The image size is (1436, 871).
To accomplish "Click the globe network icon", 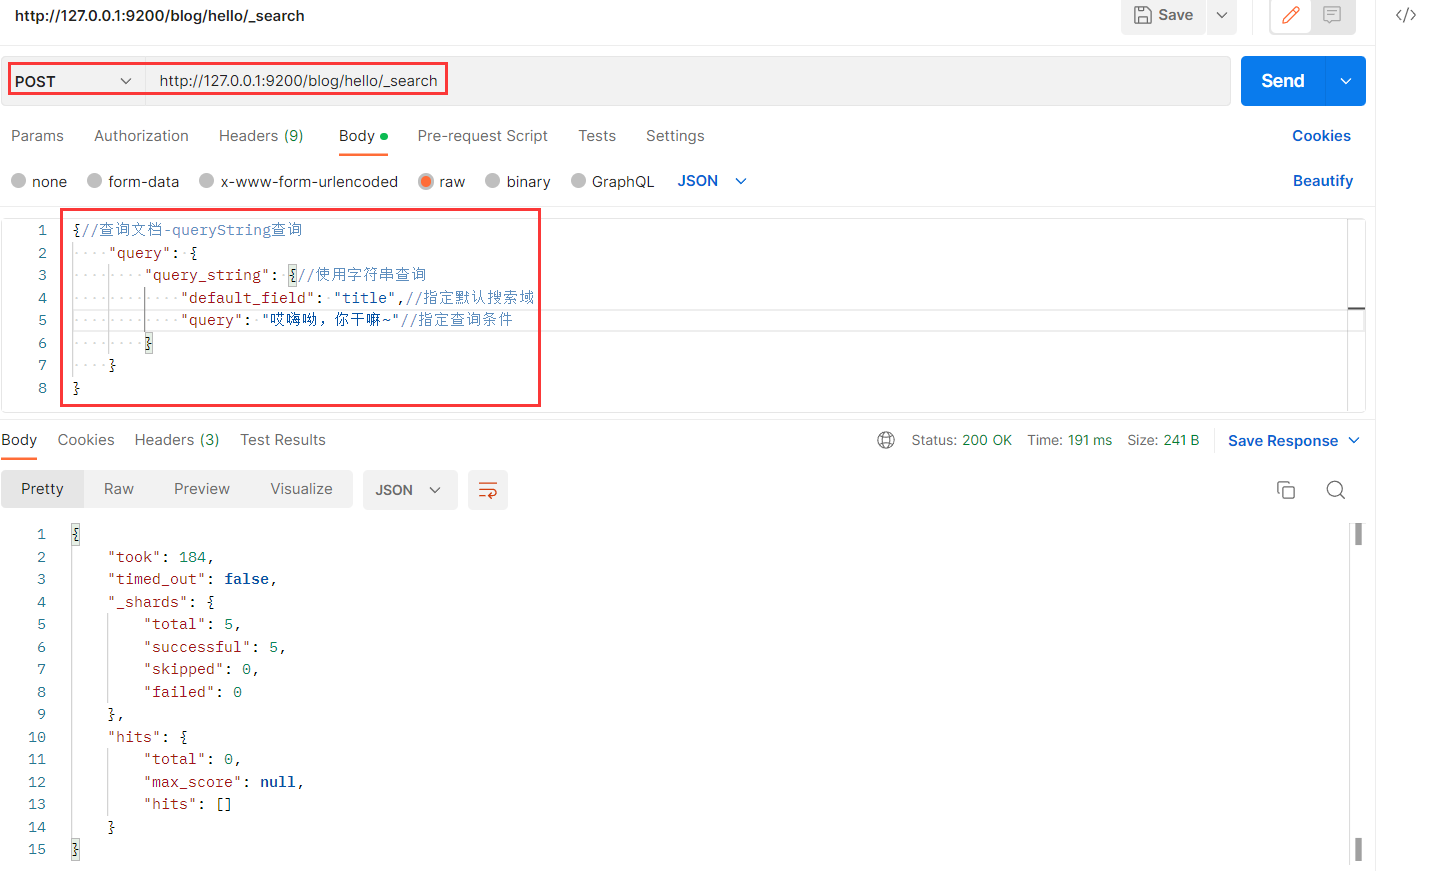I will tap(886, 440).
